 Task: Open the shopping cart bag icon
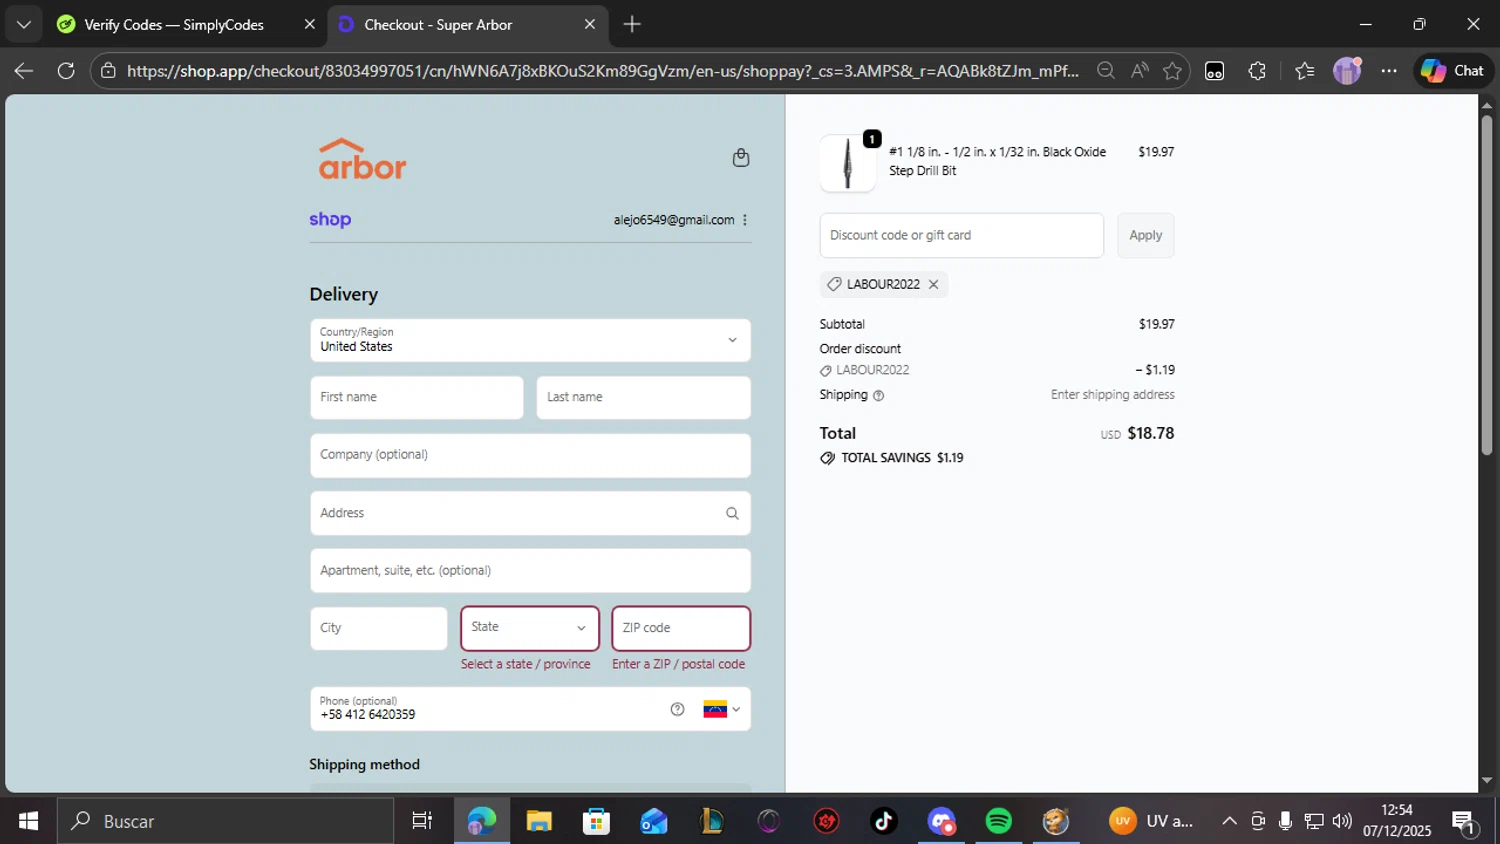pos(741,158)
